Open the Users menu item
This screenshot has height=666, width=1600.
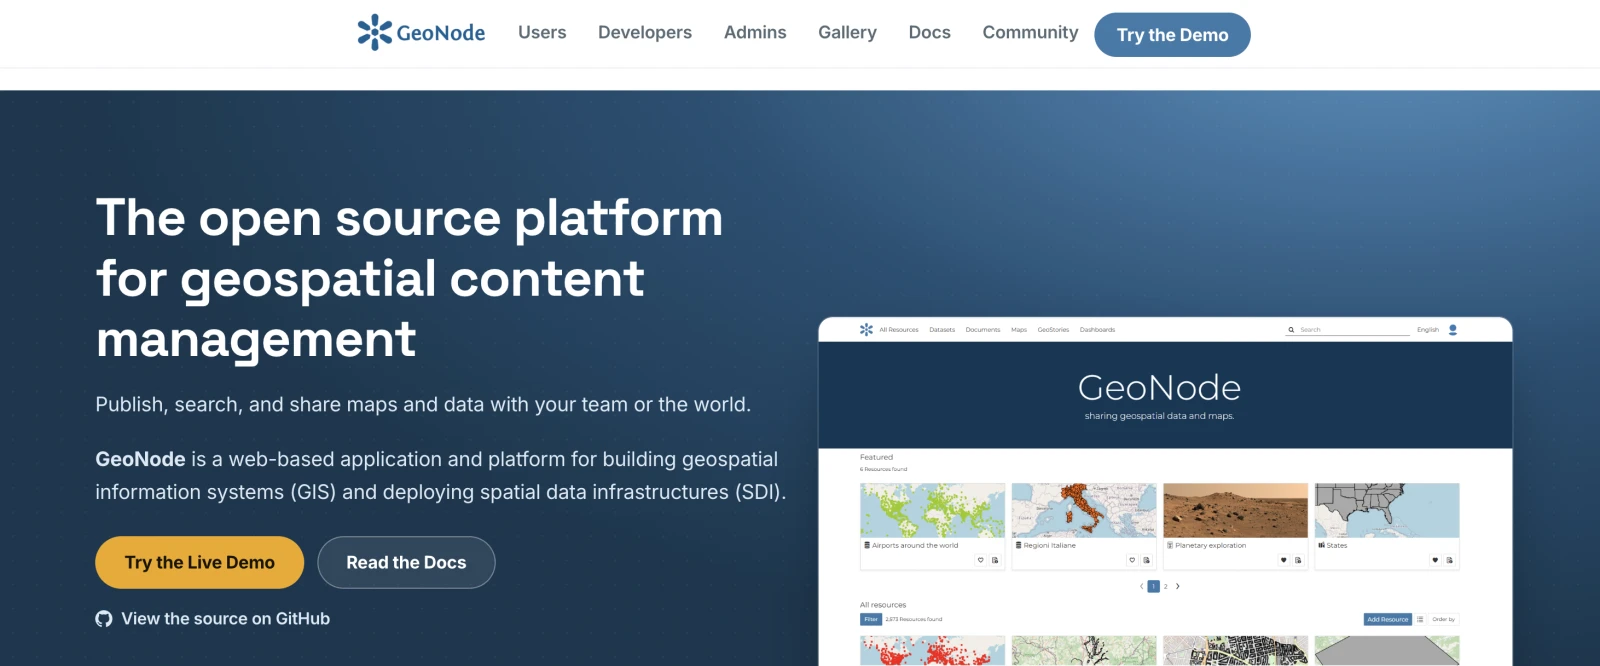(542, 33)
